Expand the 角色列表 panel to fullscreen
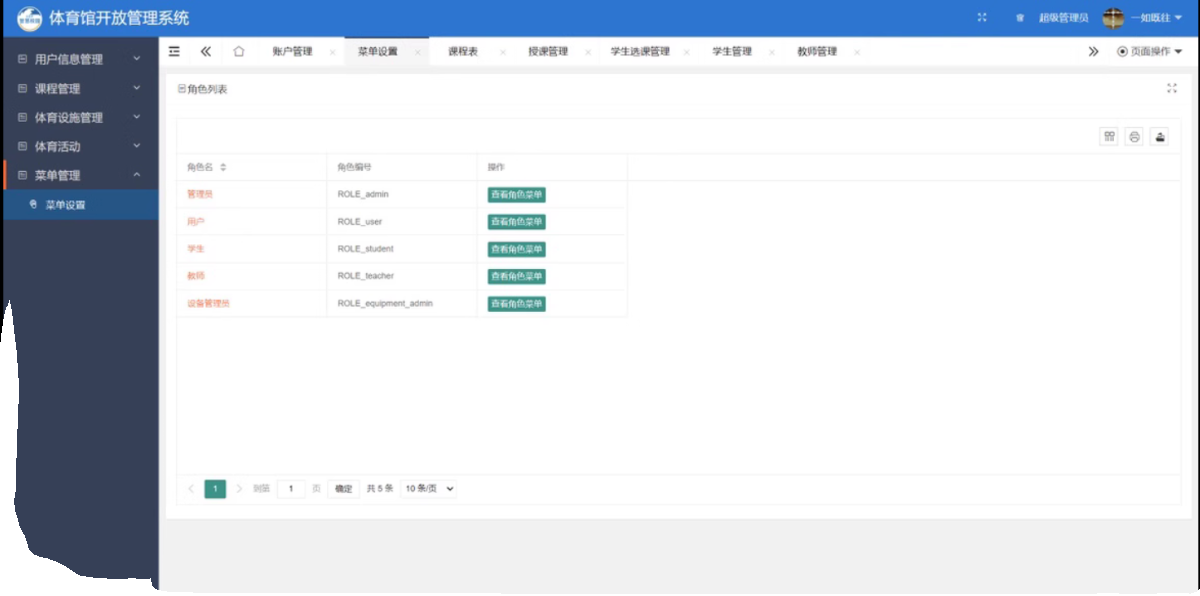Screen dimensions: 1200x596 pos(1172,88)
